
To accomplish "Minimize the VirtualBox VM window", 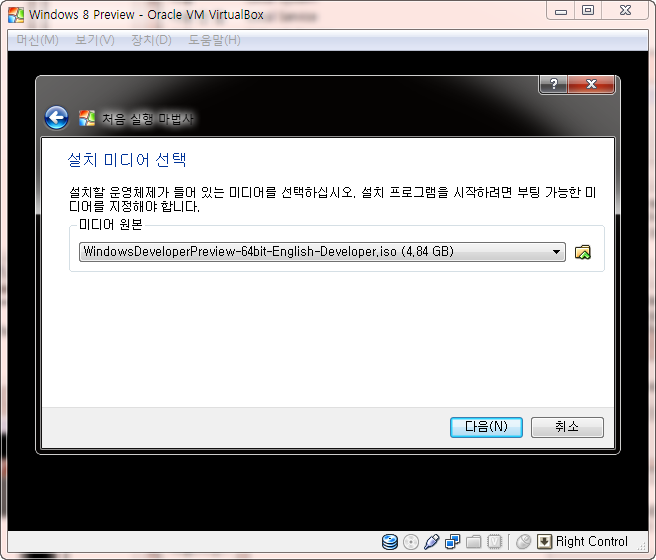I will (x=561, y=10).
